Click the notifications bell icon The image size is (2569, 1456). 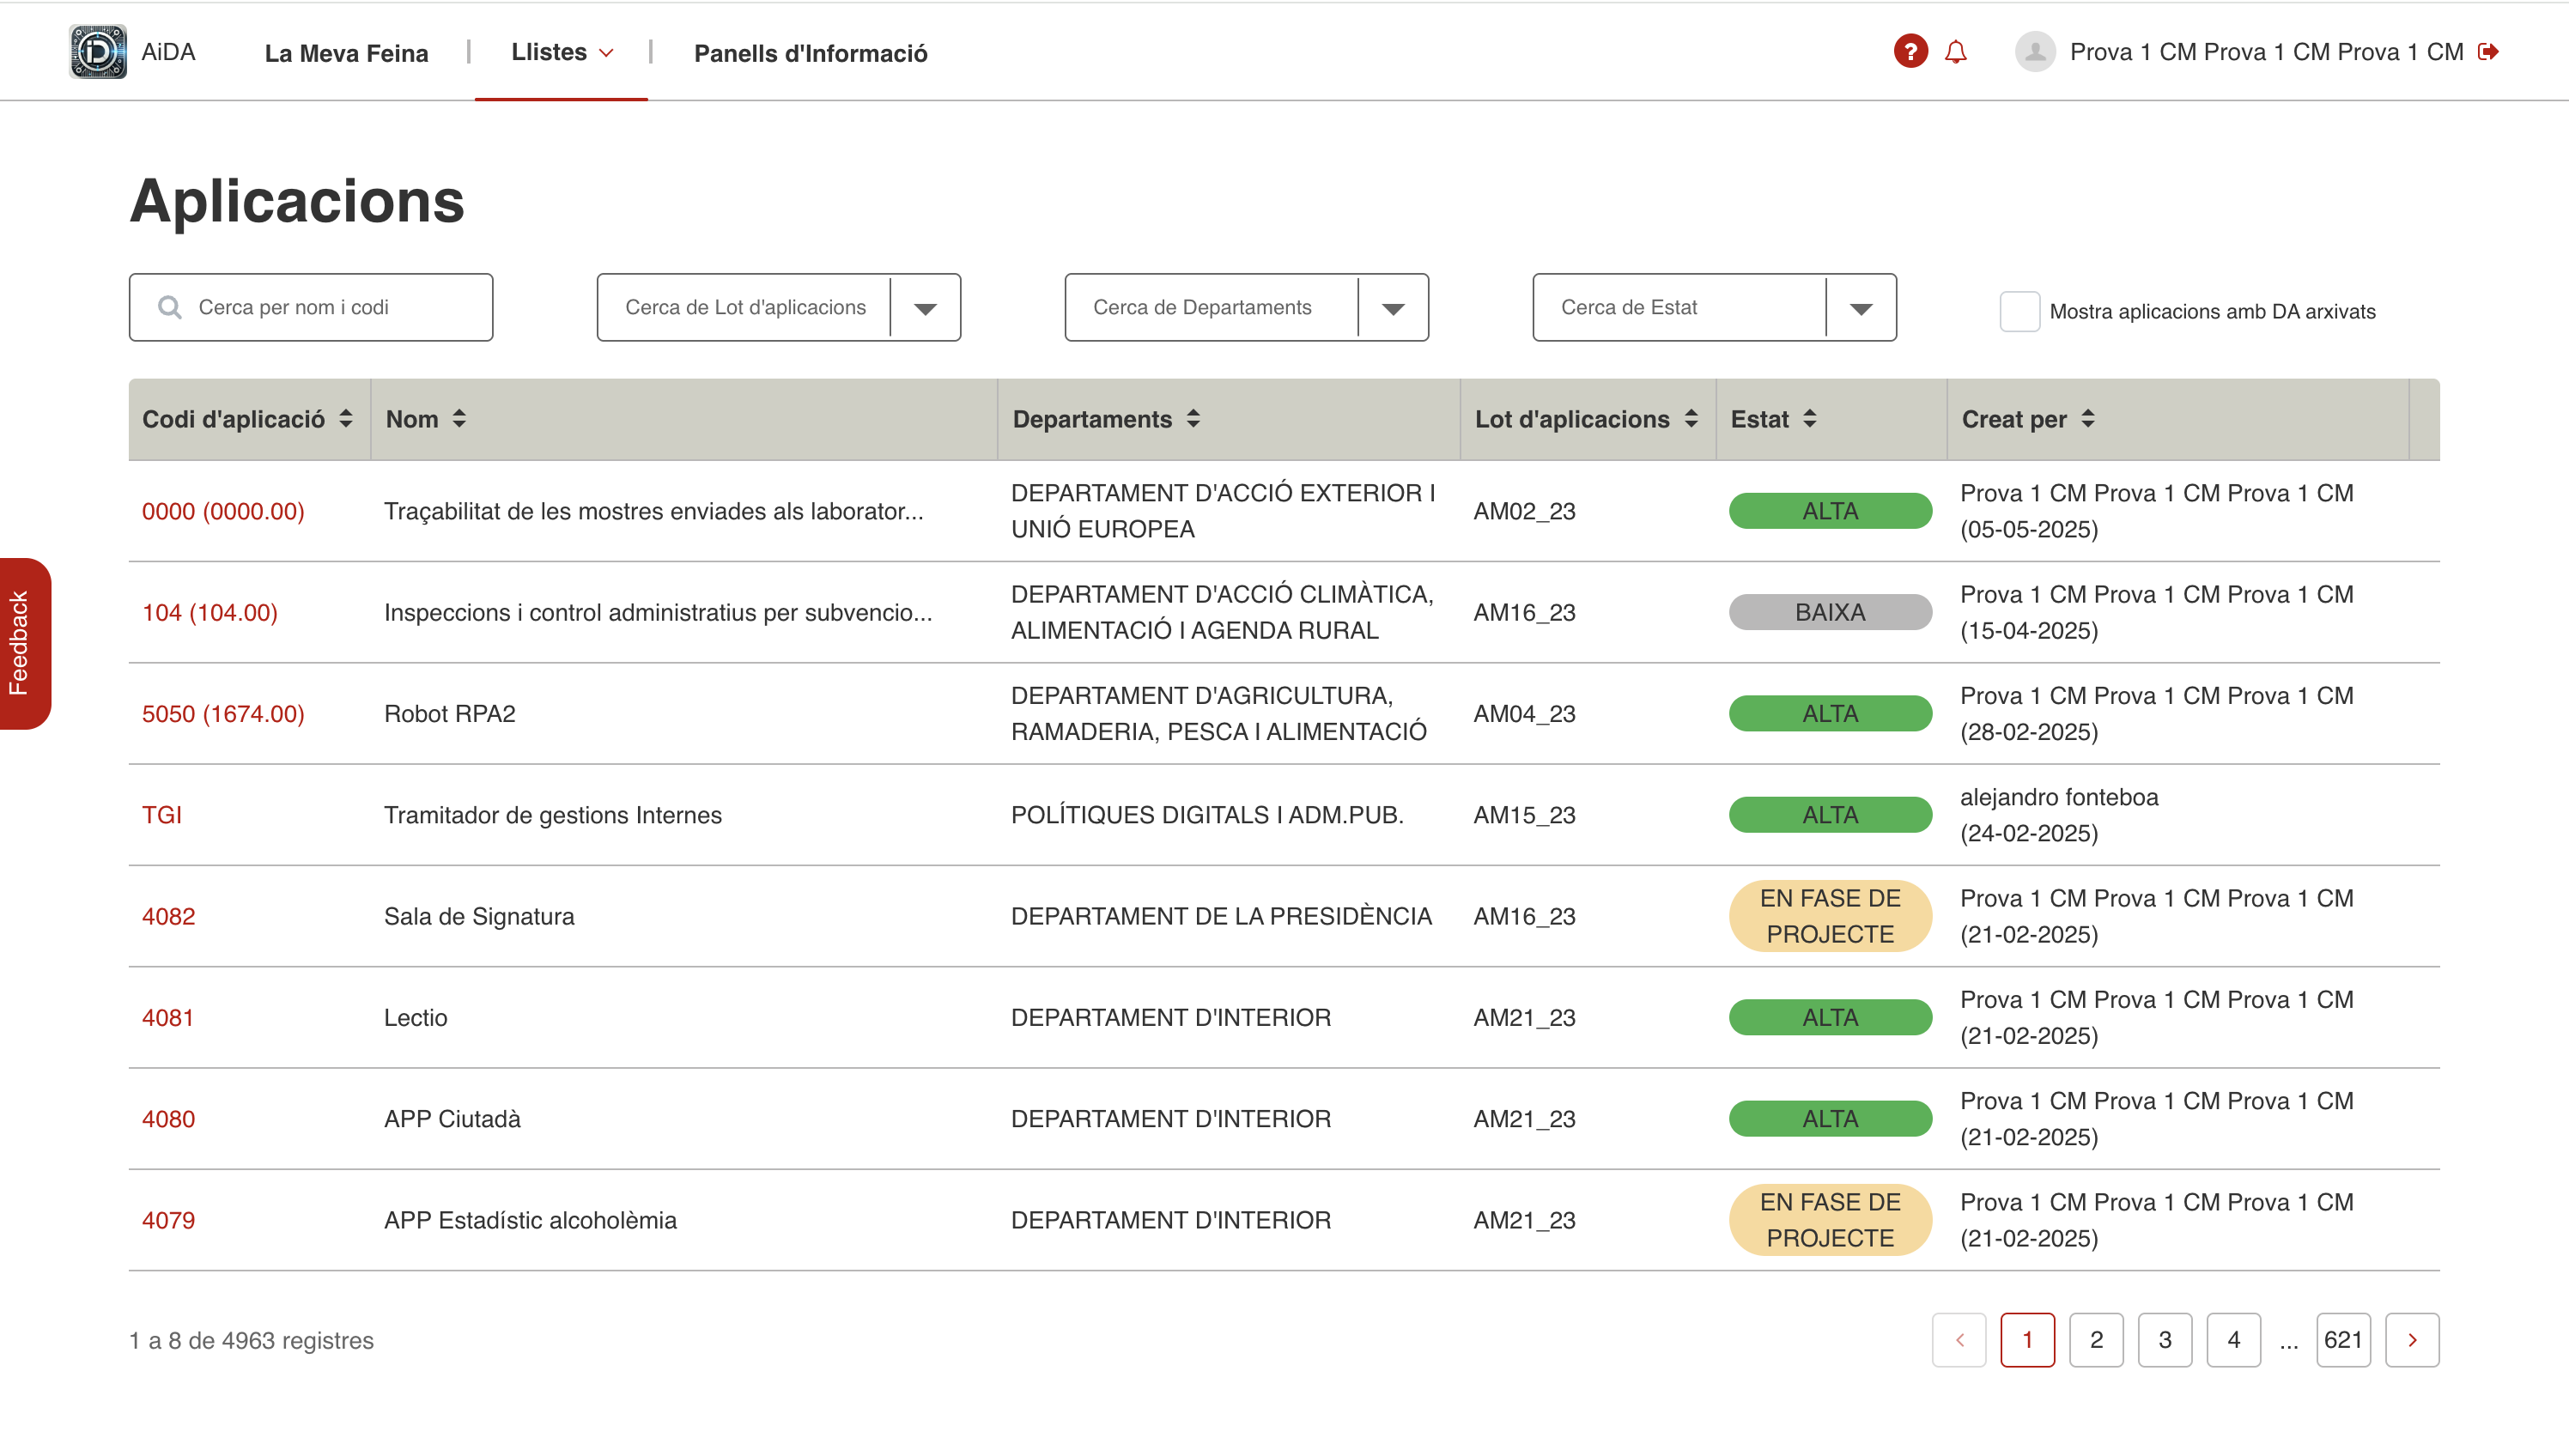pos(1955,52)
